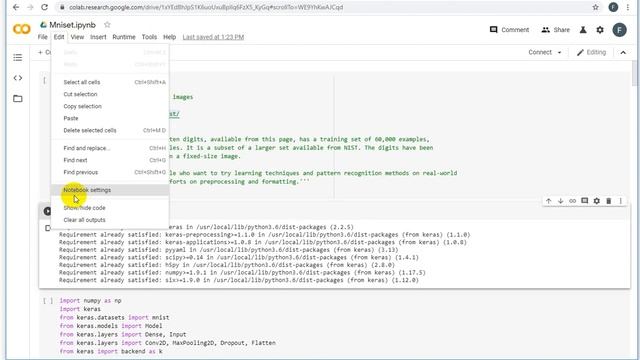Click the Share button
Image resolution: width=640 pixels, height=360 pixels.
click(556, 30)
